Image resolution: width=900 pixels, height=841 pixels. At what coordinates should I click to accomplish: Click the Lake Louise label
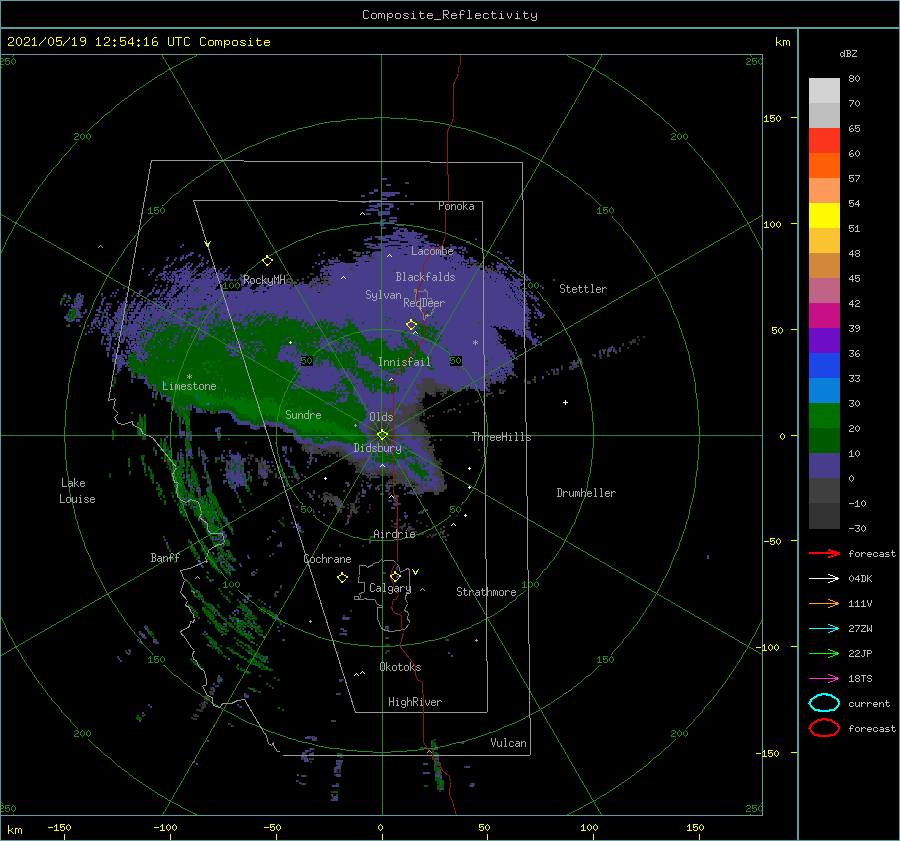(77, 491)
